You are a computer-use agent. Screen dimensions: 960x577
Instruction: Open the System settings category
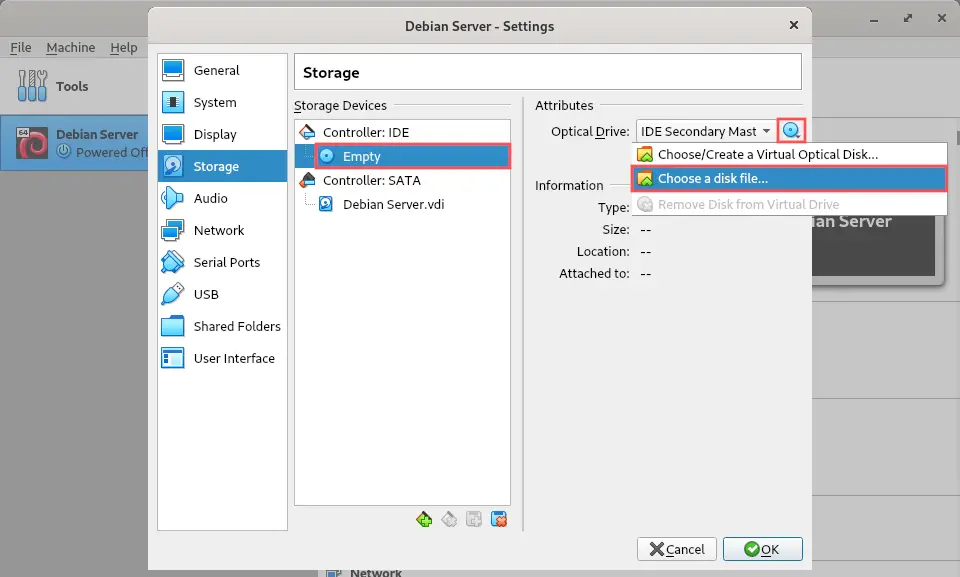(x=222, y=102)
